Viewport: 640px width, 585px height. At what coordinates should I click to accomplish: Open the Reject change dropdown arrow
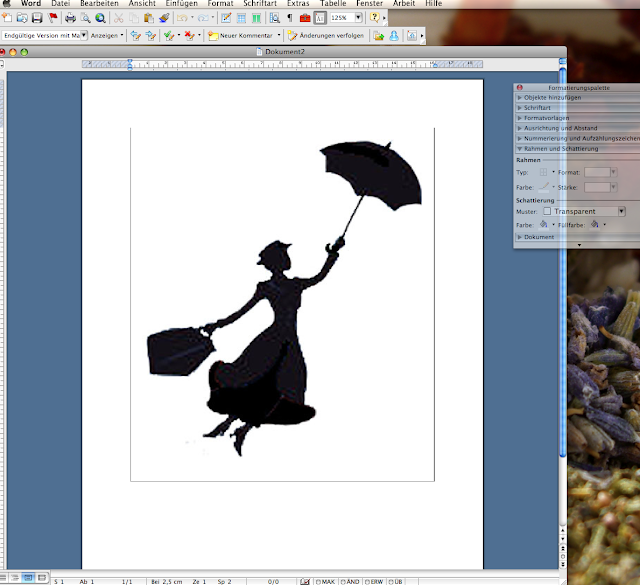coord(199,36)
